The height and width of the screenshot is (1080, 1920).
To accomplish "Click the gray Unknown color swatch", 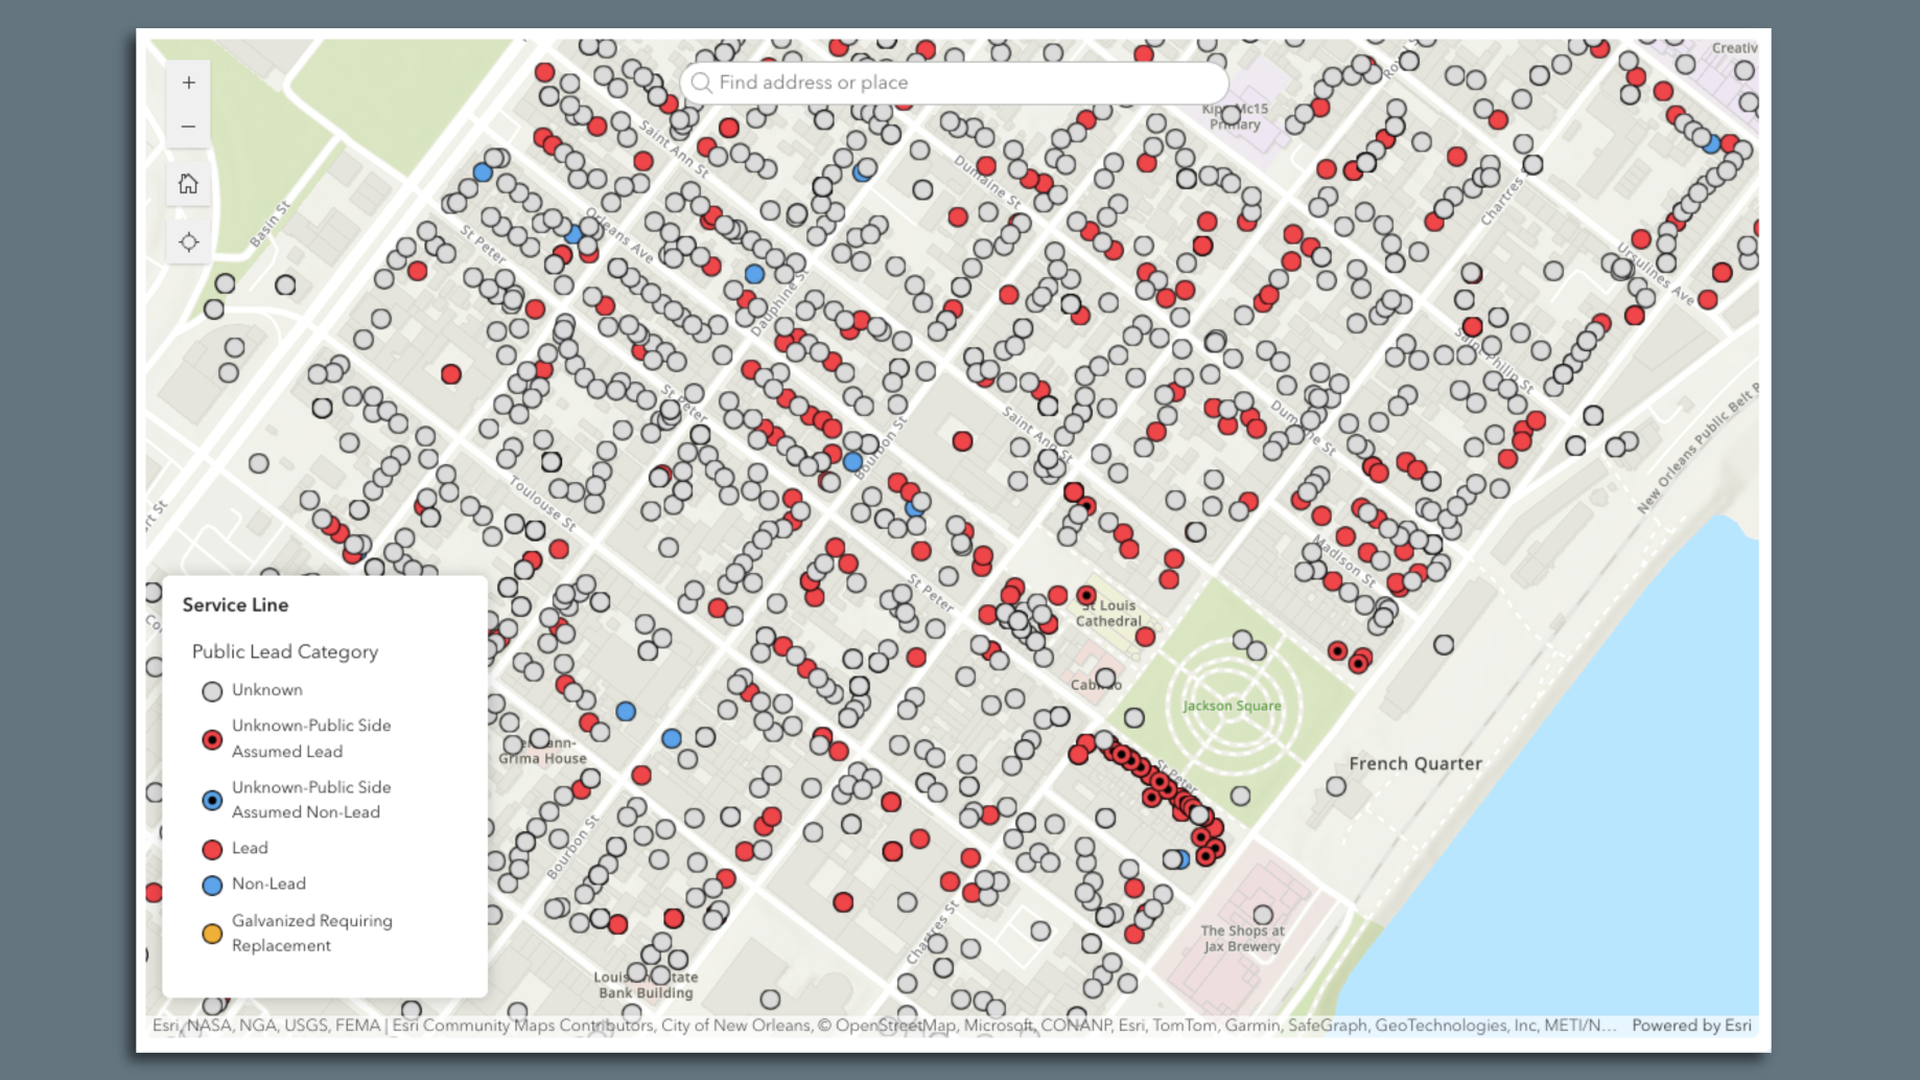I will pyautogui.click(x=211, y=690).
